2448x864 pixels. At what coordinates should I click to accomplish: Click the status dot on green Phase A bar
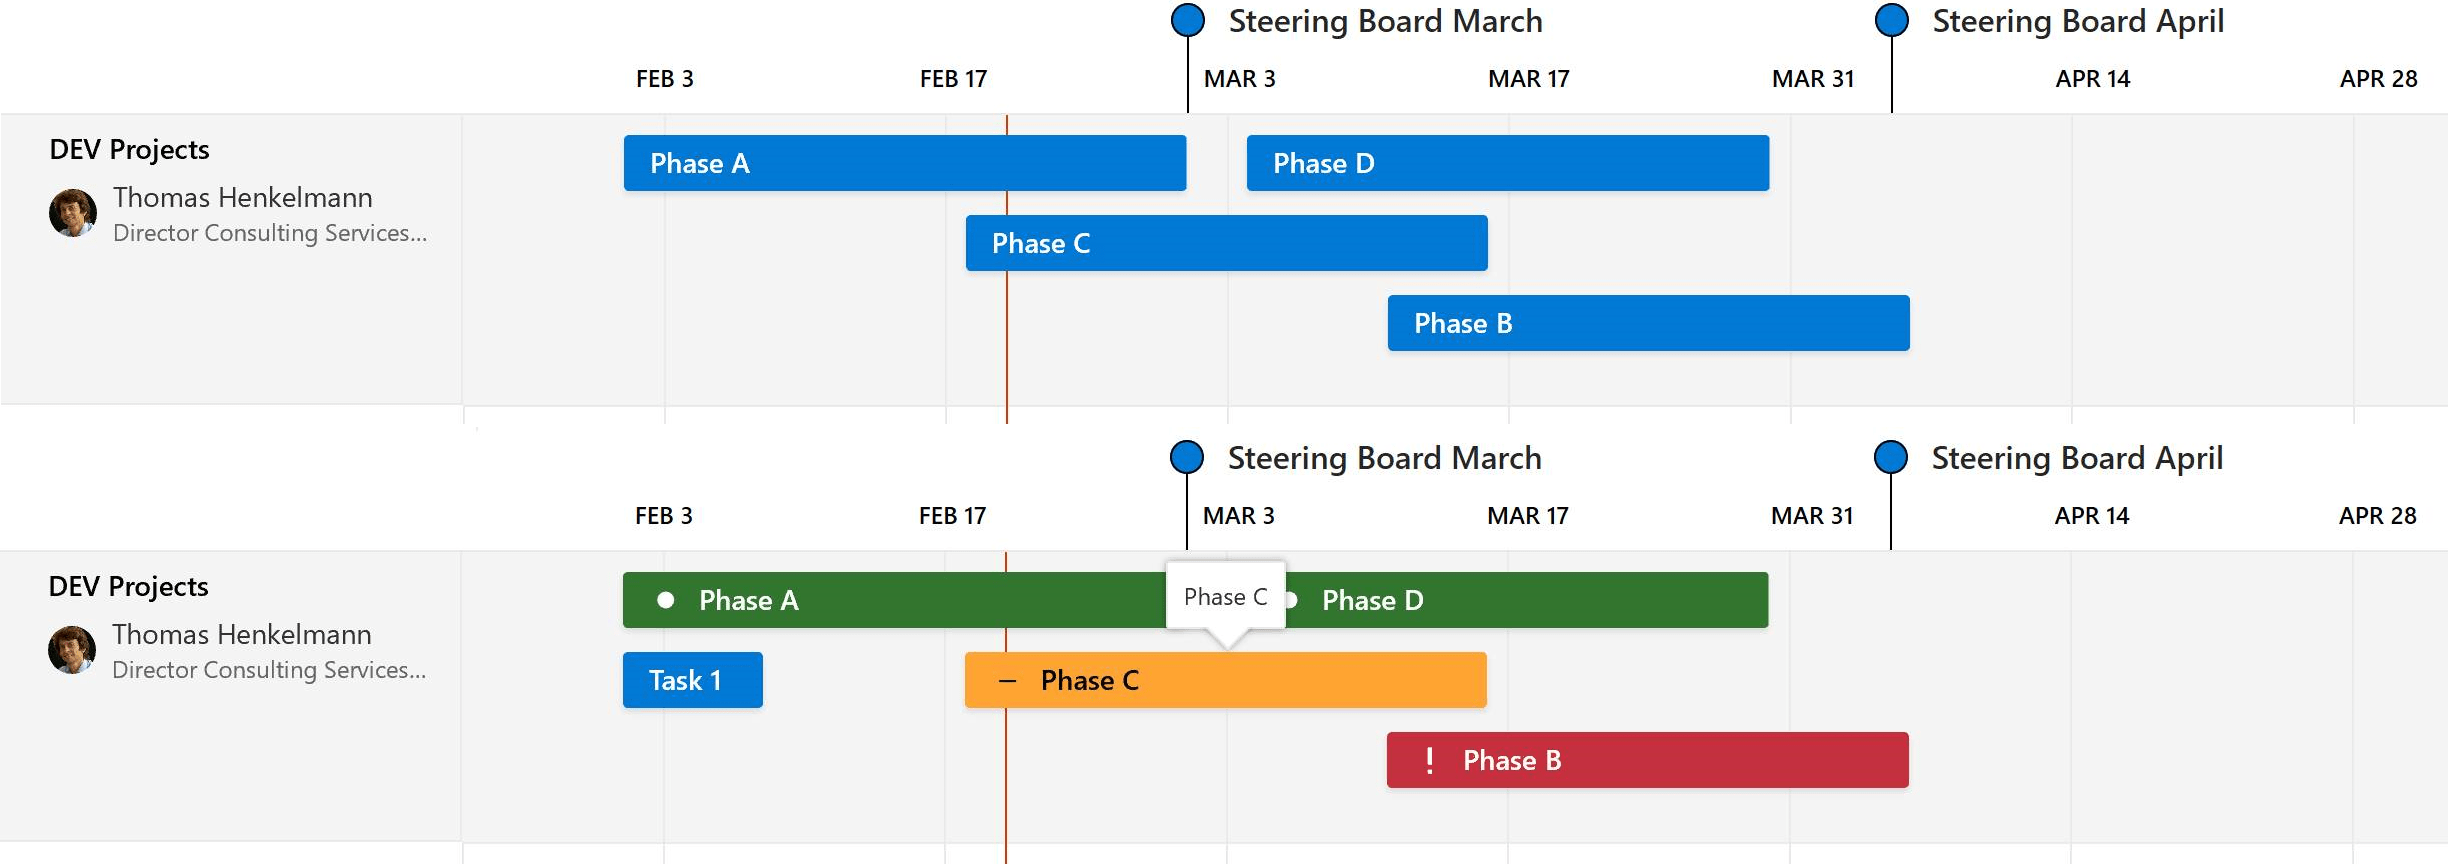coord(665,600)
